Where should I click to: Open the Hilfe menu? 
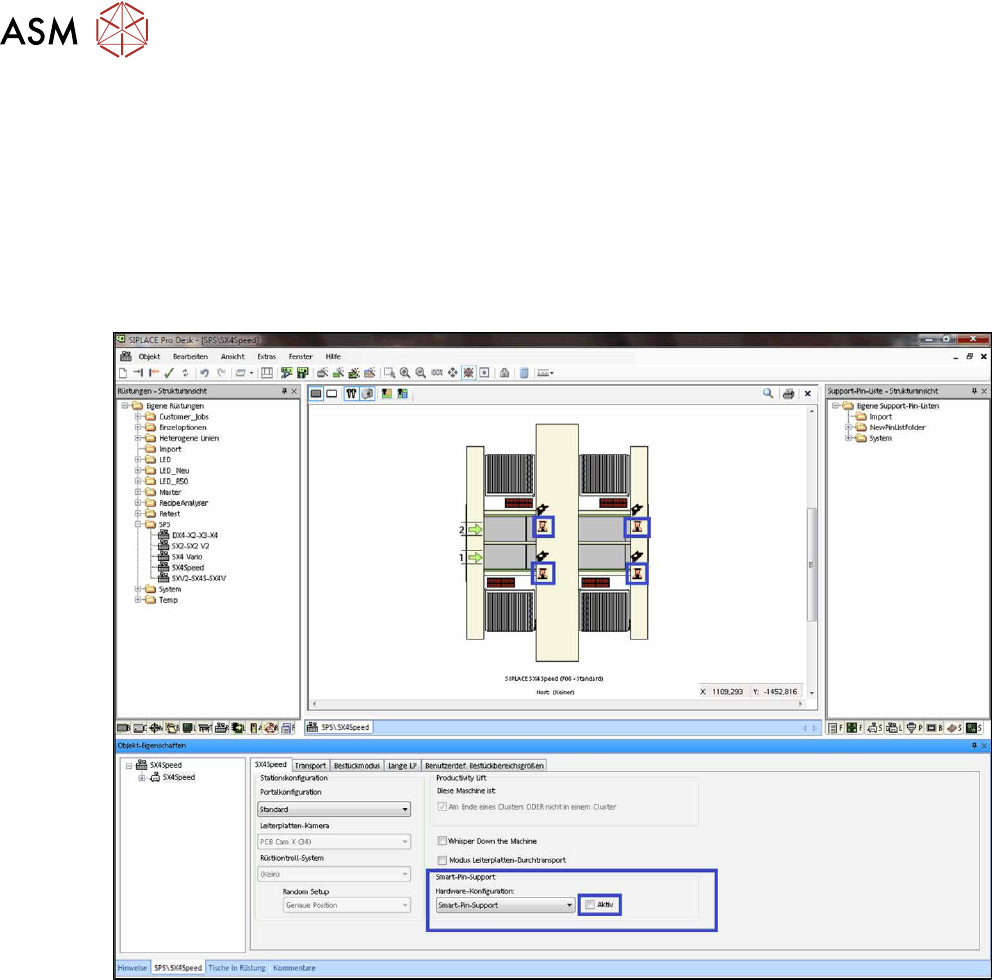click(333, 356)
